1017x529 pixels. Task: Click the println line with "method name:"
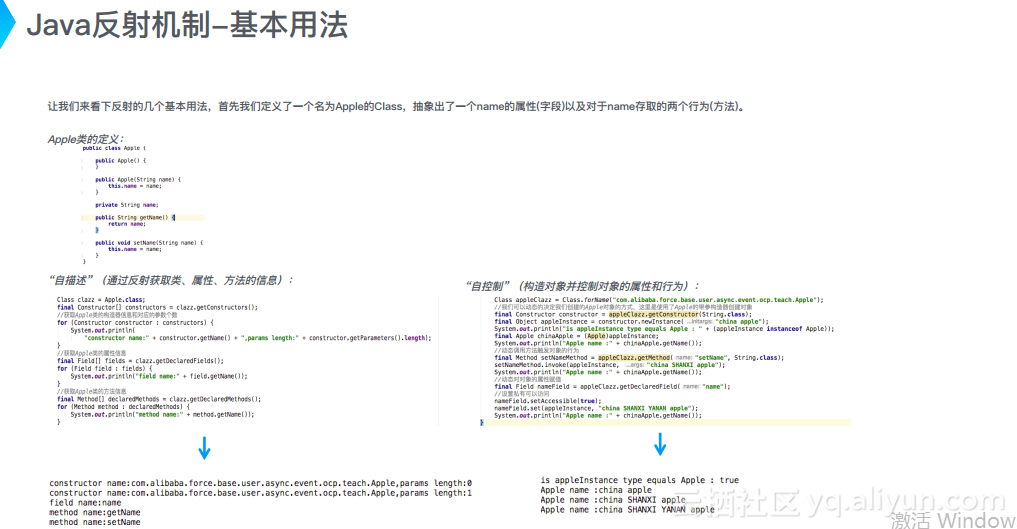162,414
